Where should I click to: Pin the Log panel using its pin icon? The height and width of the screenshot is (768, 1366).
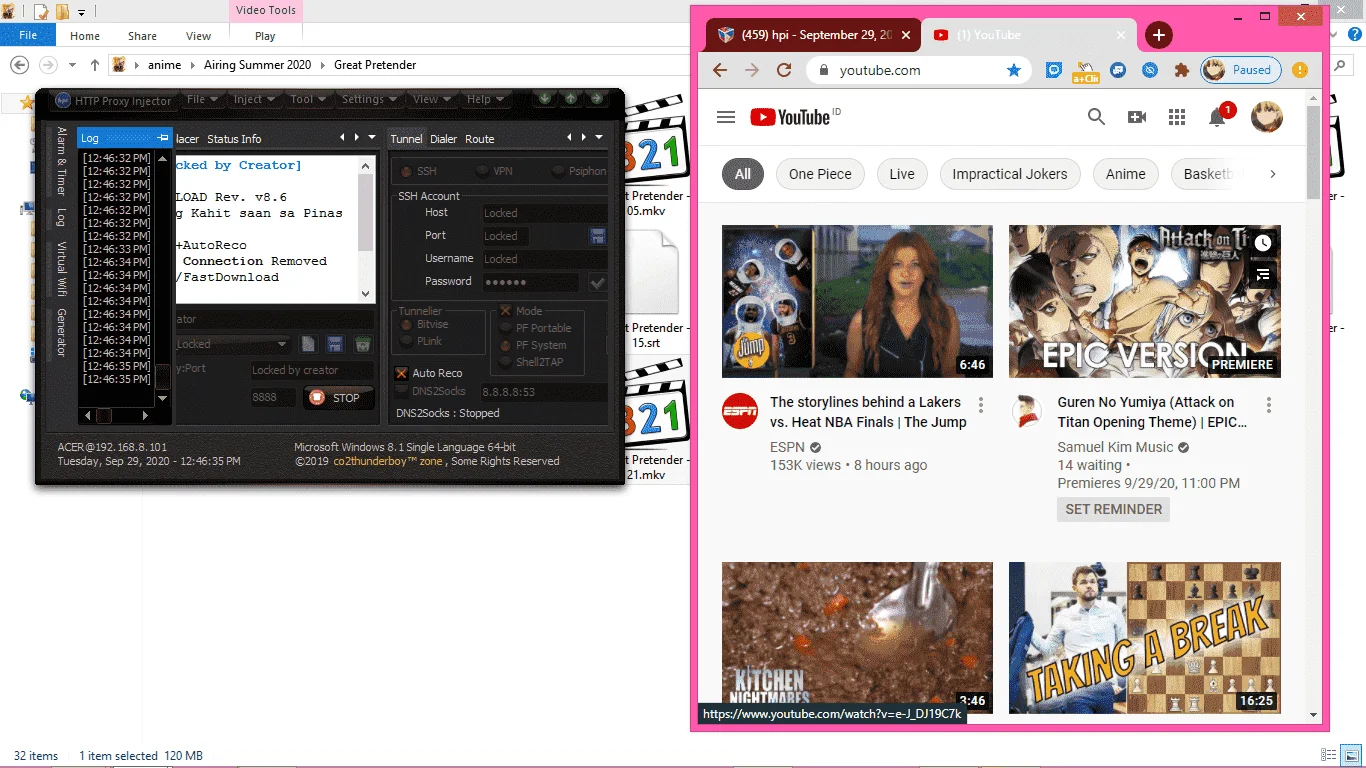click(164, 138)
